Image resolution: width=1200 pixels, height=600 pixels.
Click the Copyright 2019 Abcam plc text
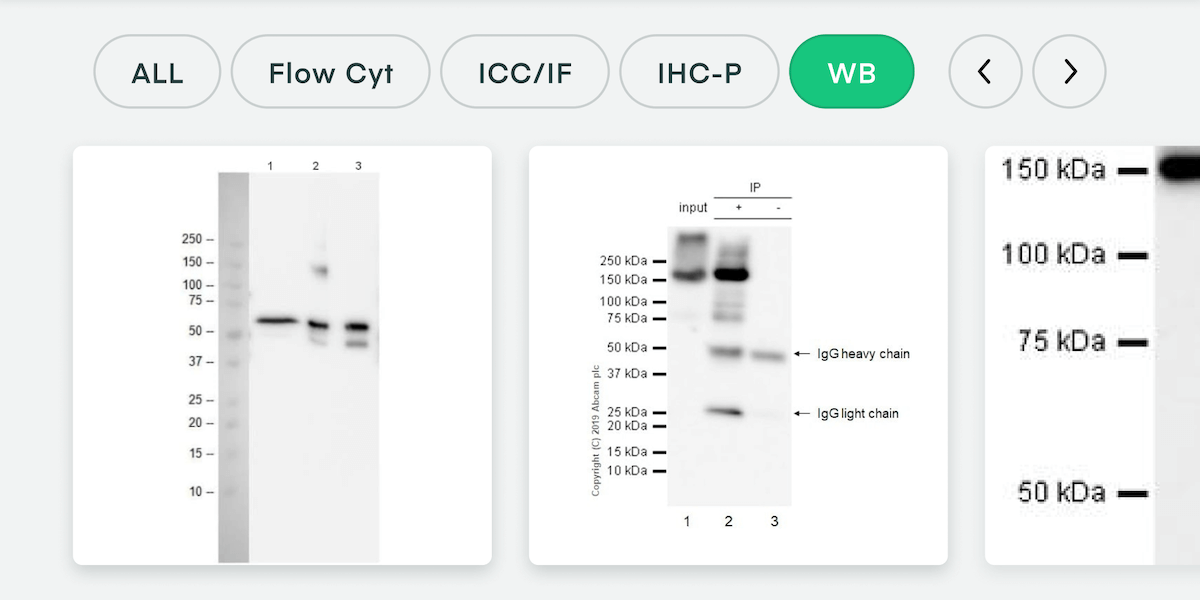point(596,431)
